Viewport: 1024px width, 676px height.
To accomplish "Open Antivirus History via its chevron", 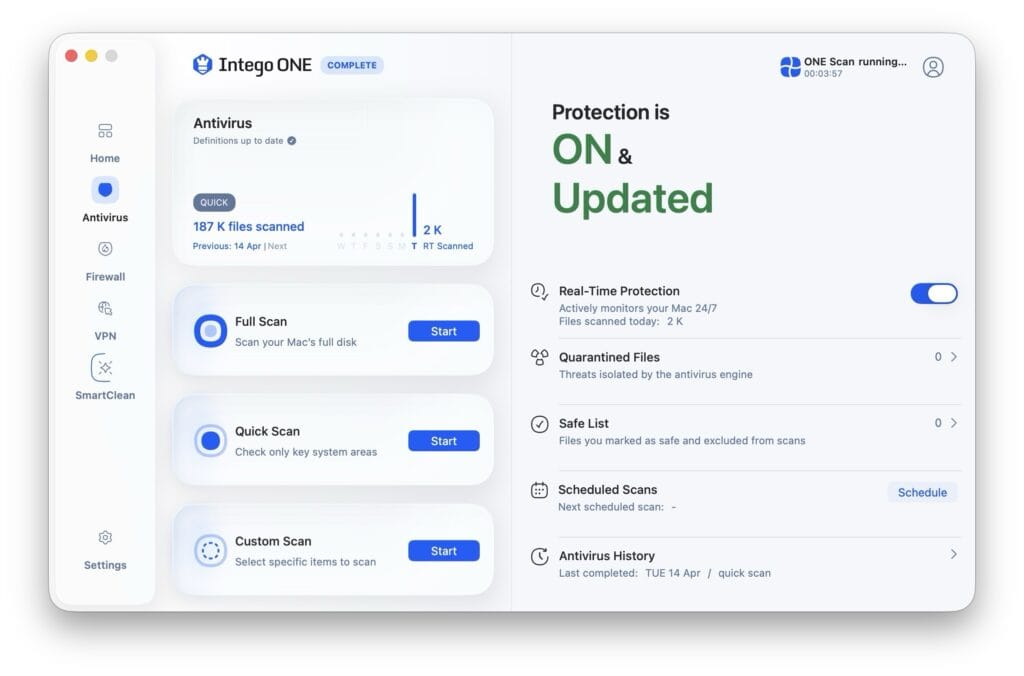I will point(951,554).
